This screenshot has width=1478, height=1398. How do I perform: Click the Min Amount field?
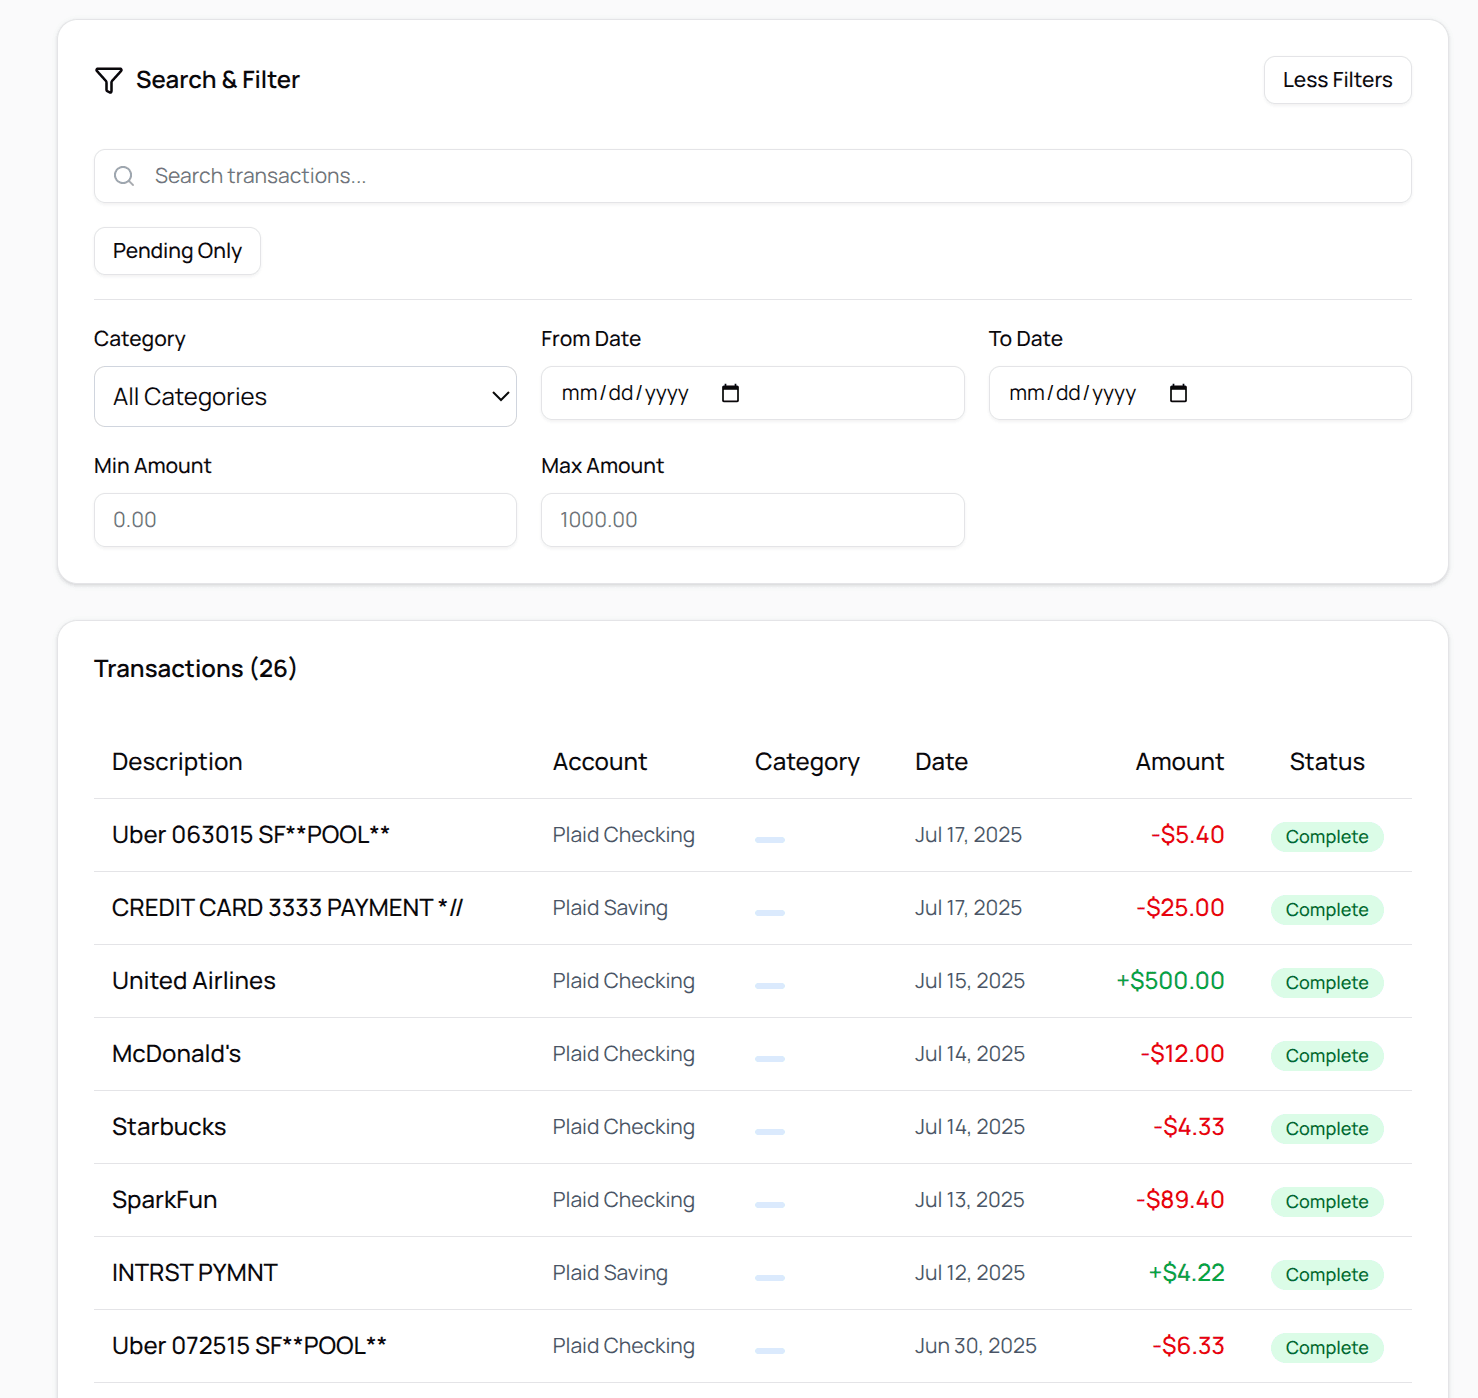coord(305,520)
